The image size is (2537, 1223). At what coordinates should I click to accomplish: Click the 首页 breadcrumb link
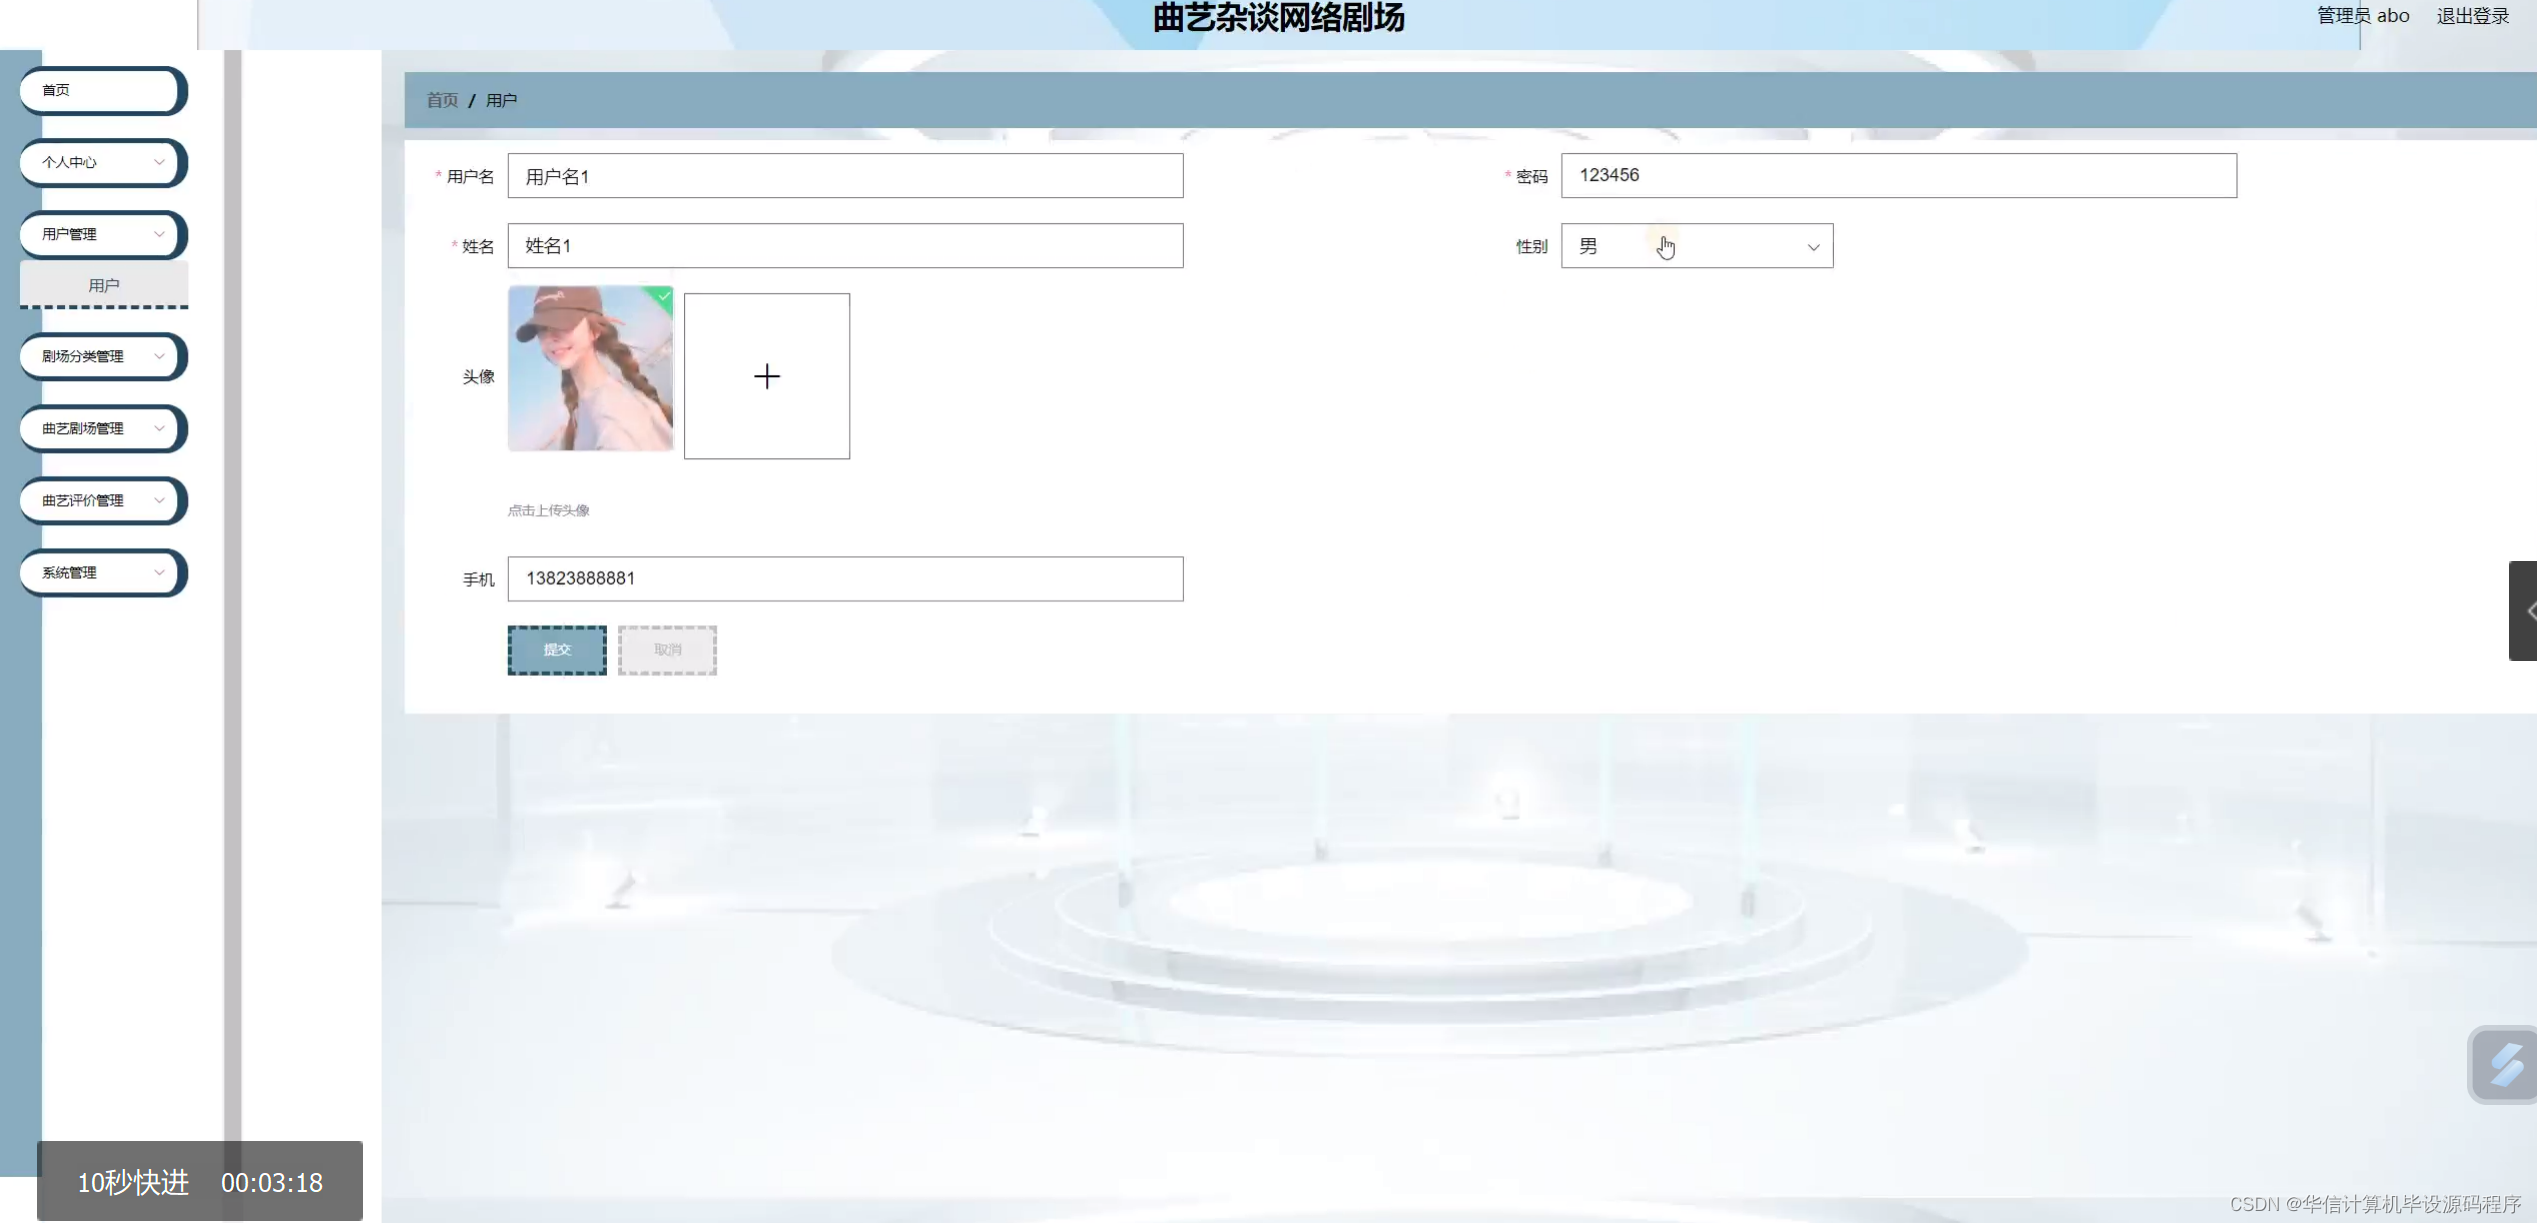(442, 100)
